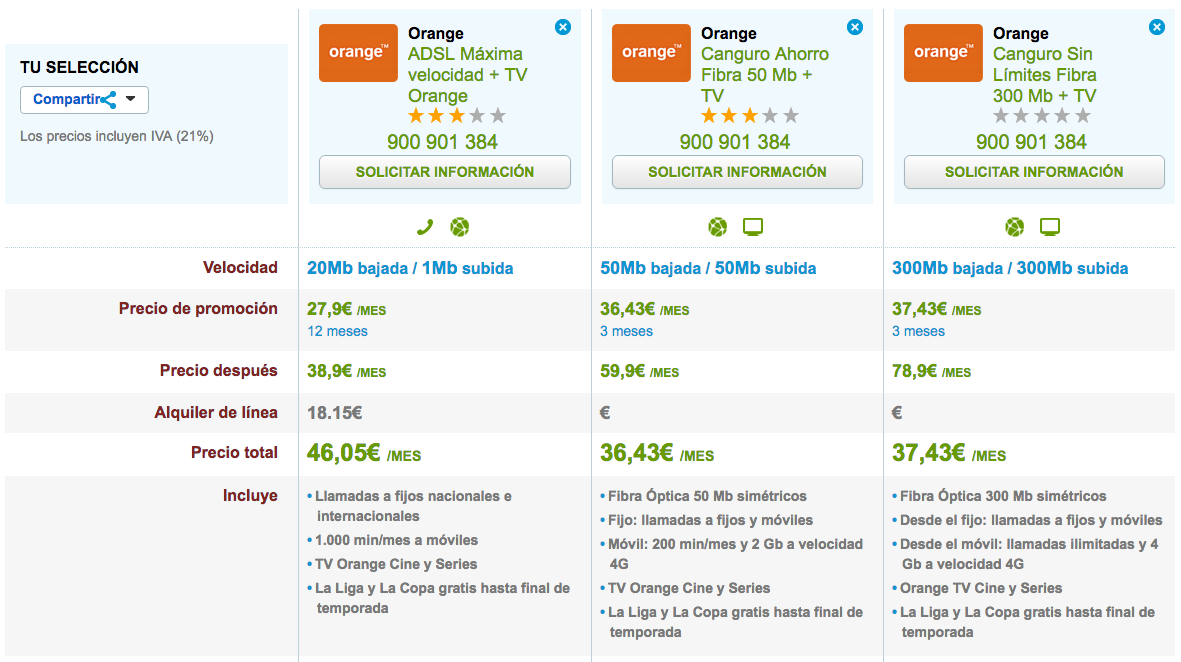
Task: Click Velocidad row label
Action: (x=240, y=267)
